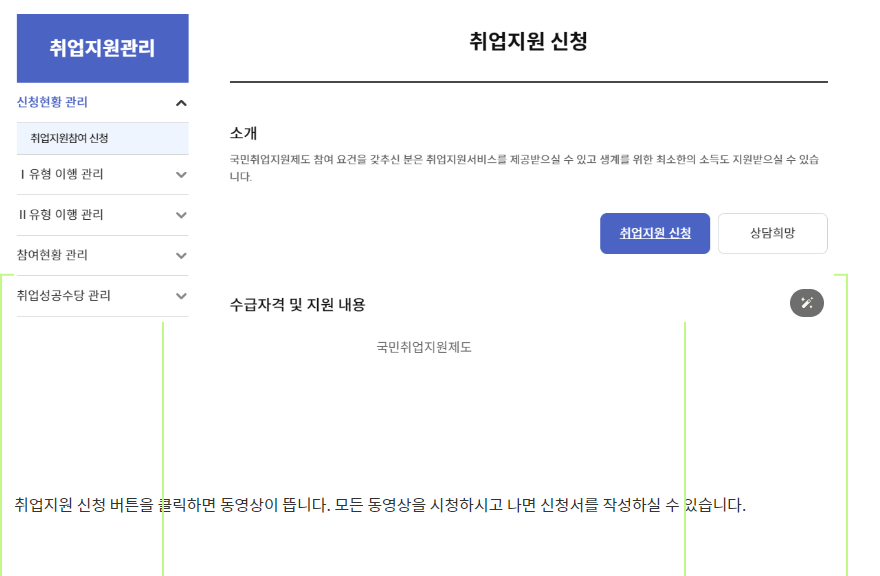Click the chevron-up icon beside 신청현황 관리
This screenshot has width=880, height=576.
point(181,102)
